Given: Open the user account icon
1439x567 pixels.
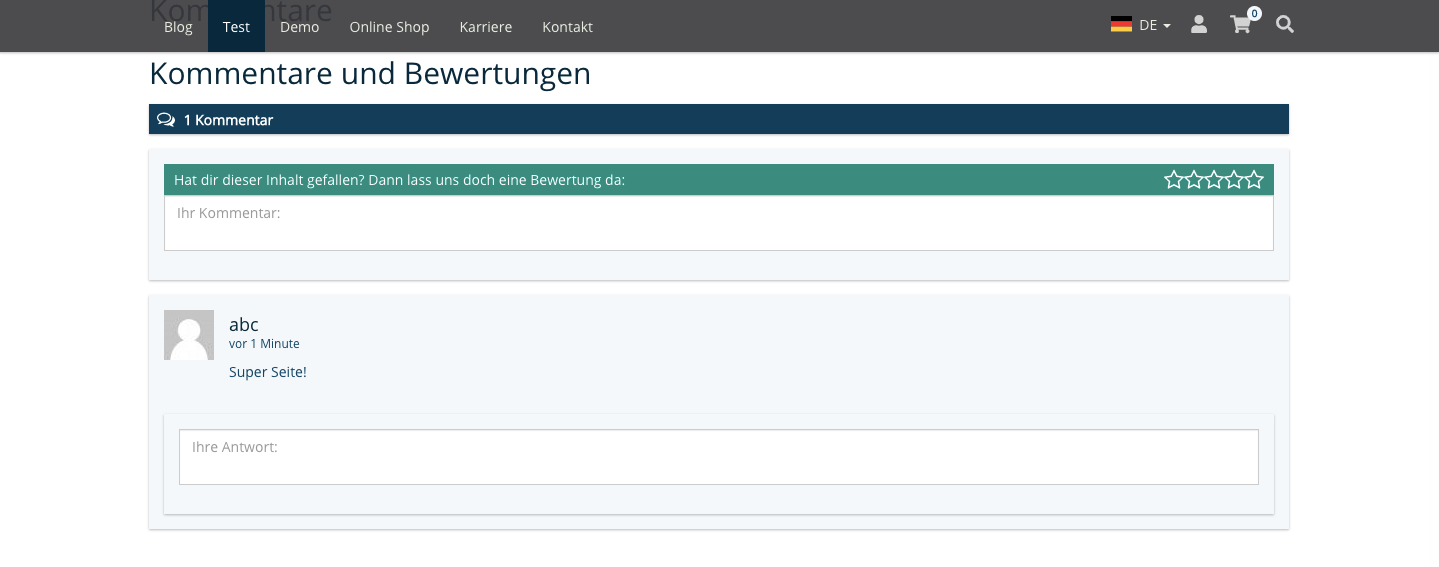Looking at the screenshot, I should tap(1199, 25).
